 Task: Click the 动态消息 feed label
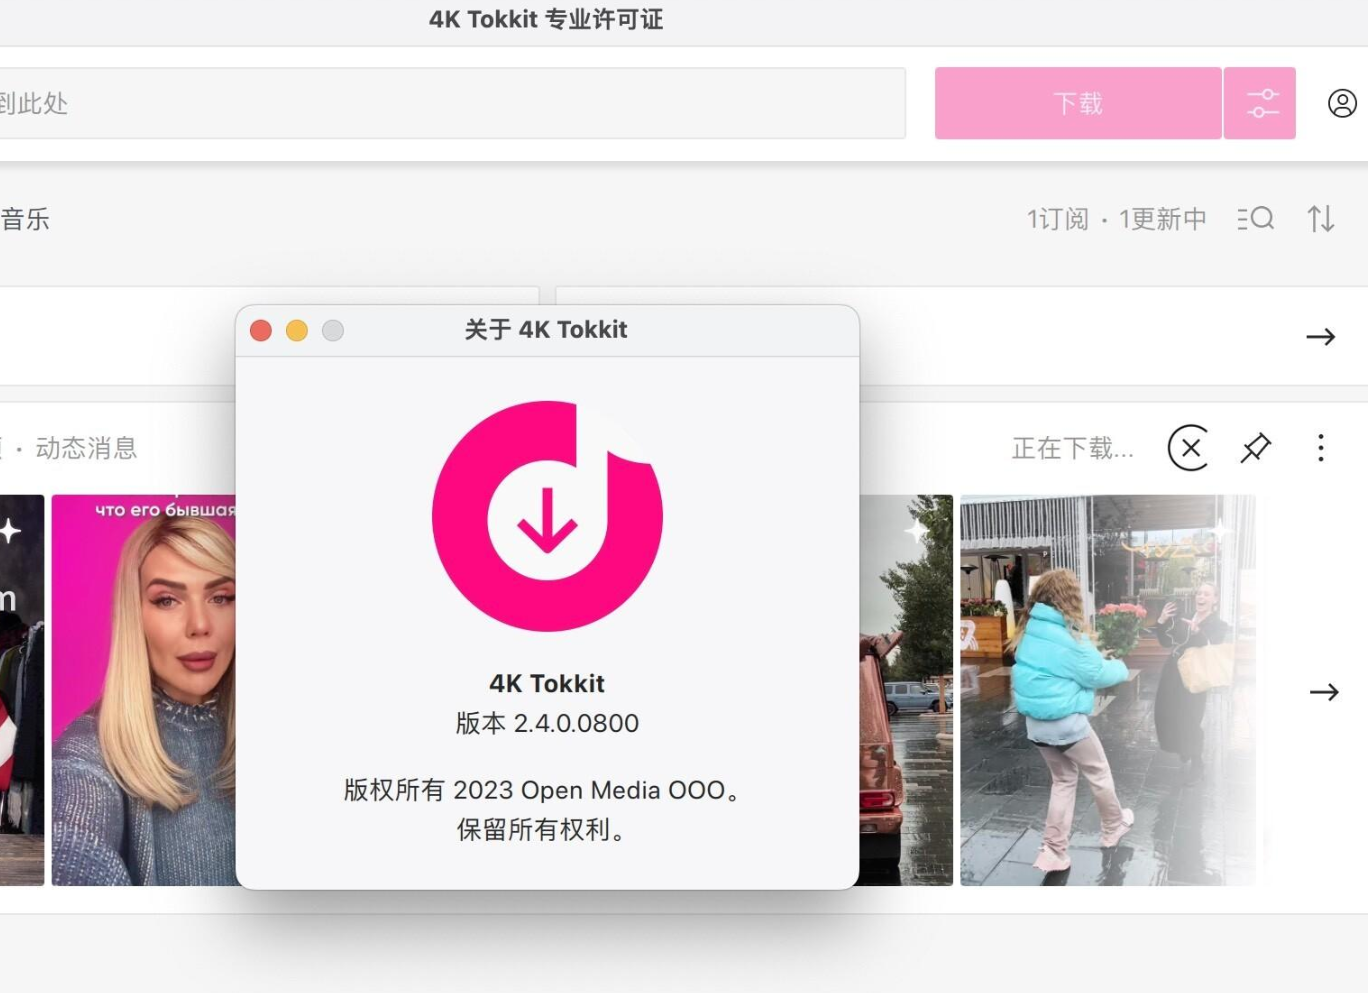[86, 448]
